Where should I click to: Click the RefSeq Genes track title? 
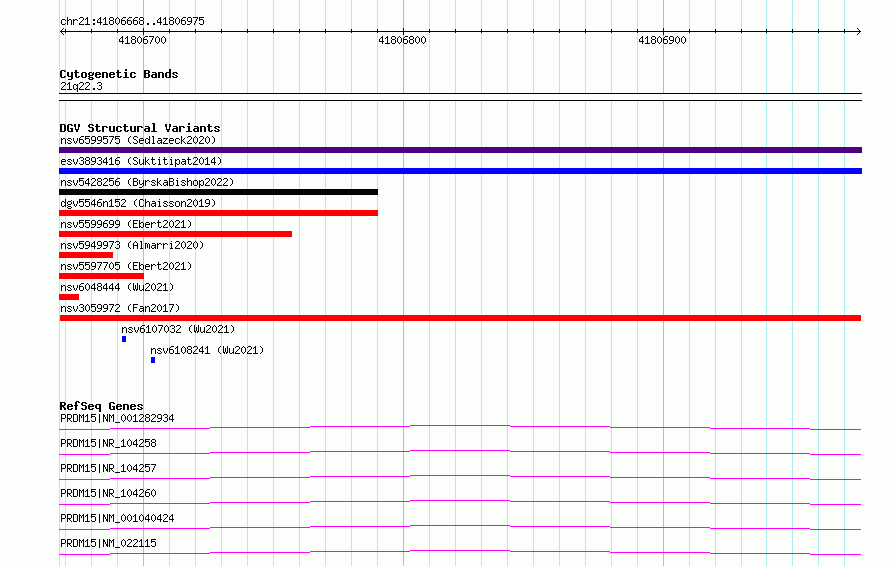(101, 406)
